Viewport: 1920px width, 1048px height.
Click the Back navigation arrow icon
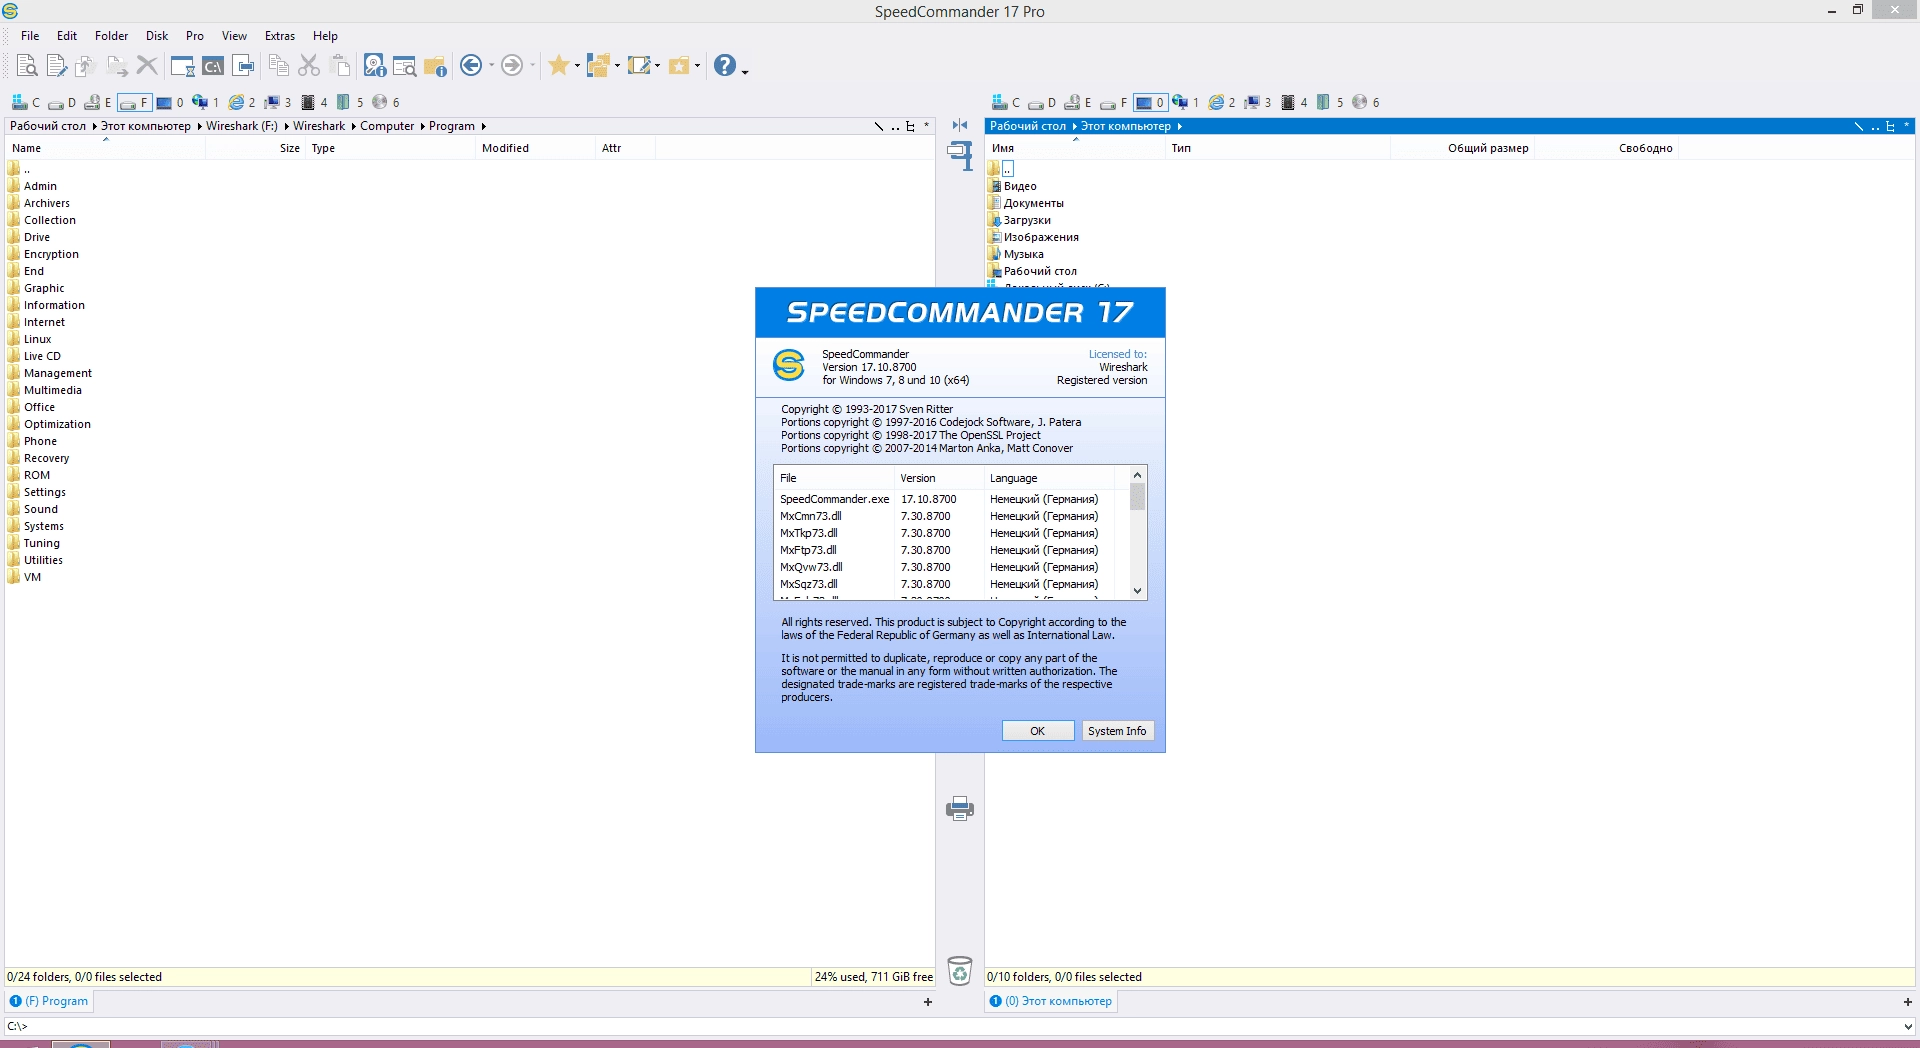pyautogui.click(x=471, y=66)
